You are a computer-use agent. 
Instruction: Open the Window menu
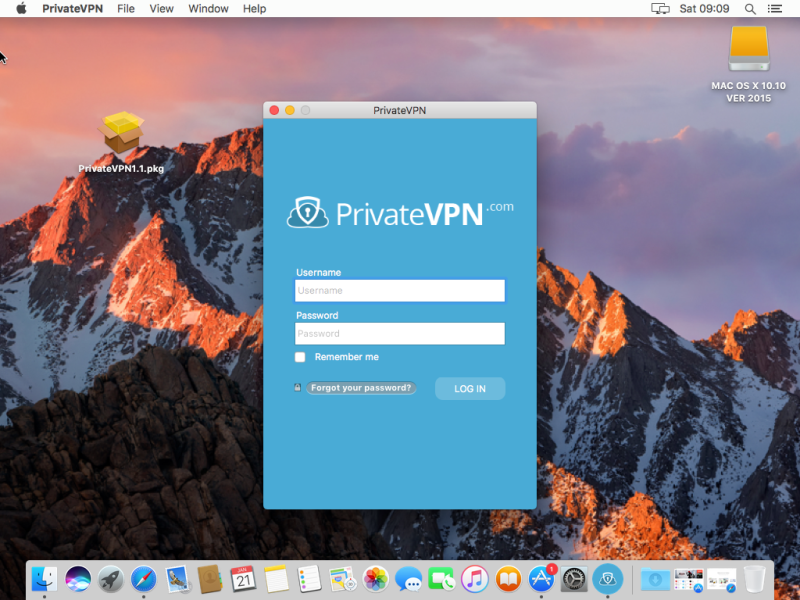(x=208, y=8)
